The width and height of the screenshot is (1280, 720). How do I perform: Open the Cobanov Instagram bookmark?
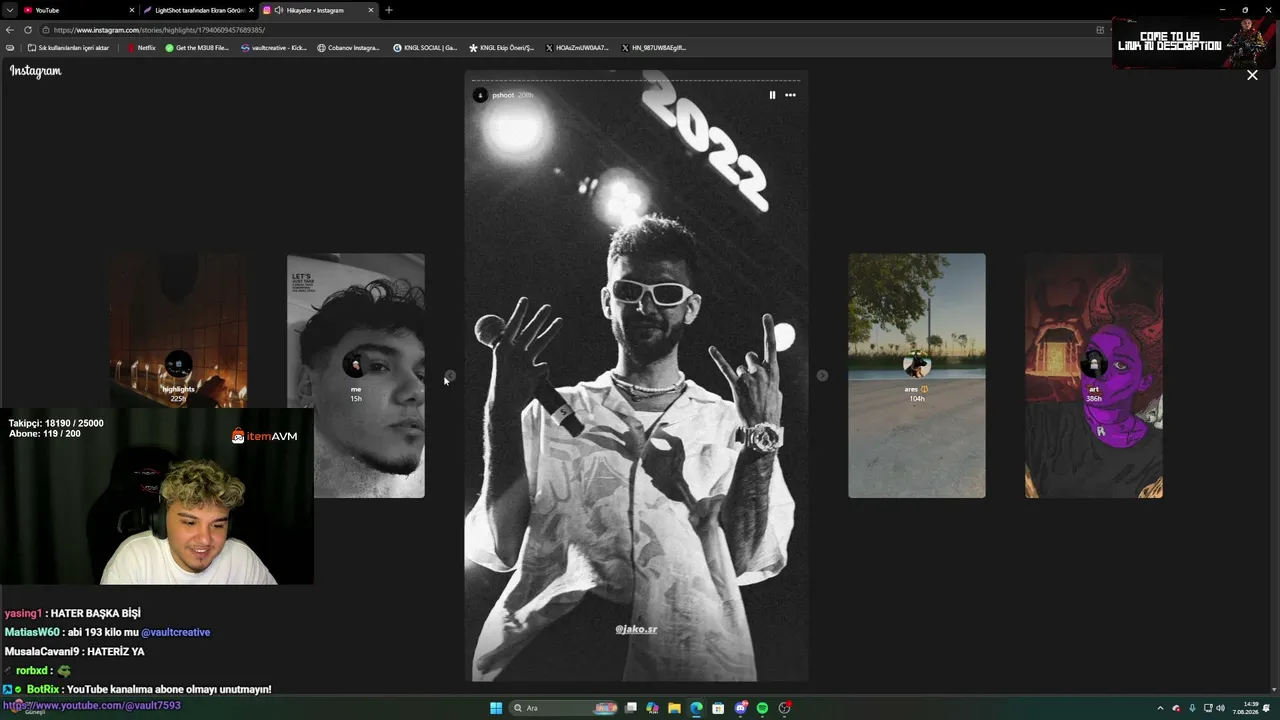click(x=349, y=48)
